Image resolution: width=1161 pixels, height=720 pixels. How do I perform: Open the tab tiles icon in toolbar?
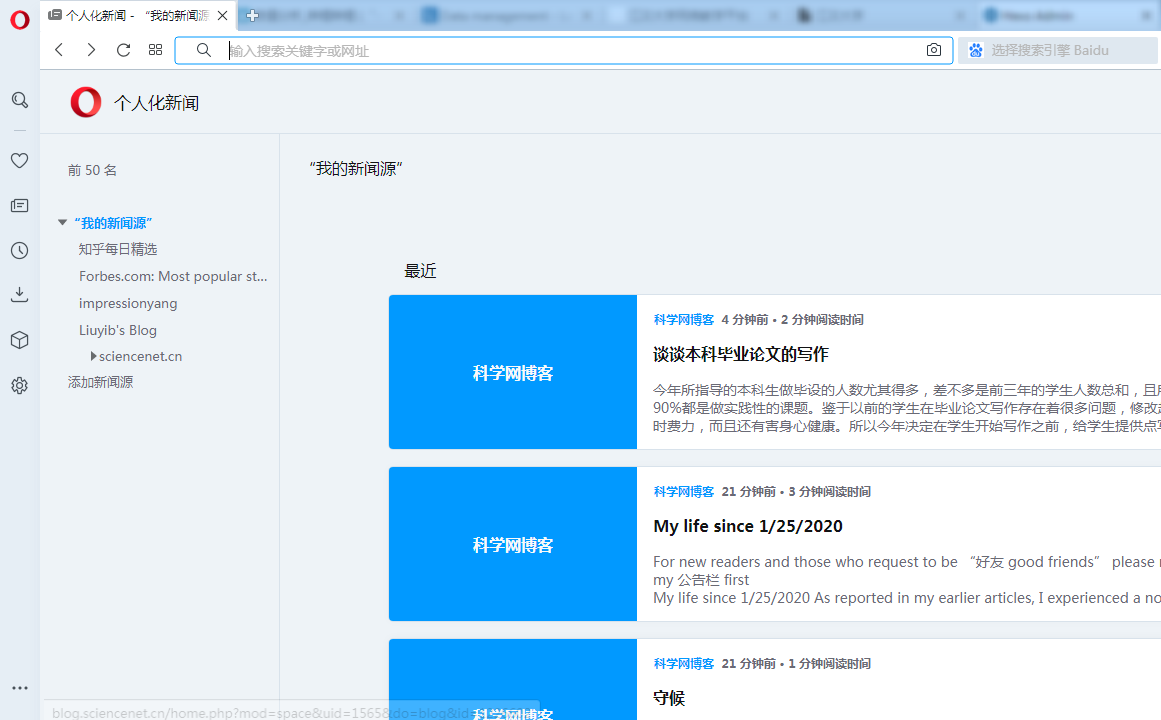(154, 49)
